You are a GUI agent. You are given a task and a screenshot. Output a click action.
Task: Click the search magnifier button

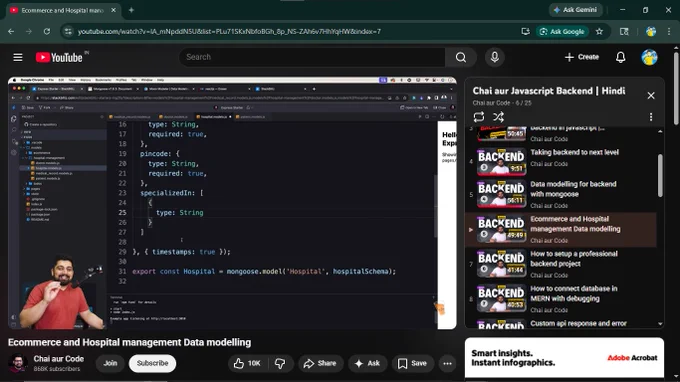[x=461, y=57]
